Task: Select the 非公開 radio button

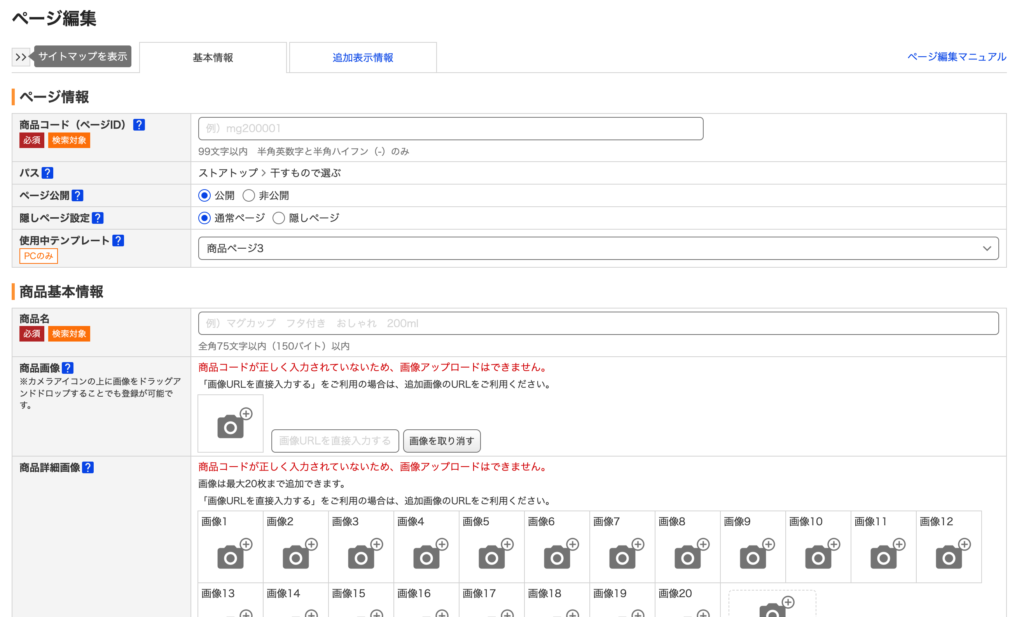Action: [249, 195]
